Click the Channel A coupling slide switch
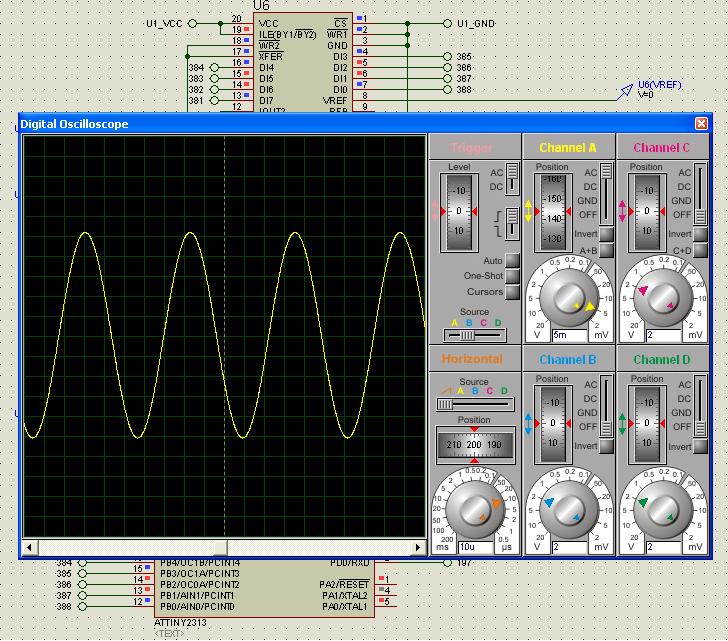The width and height of the screenshot is (728, 641). coord(606,193)
